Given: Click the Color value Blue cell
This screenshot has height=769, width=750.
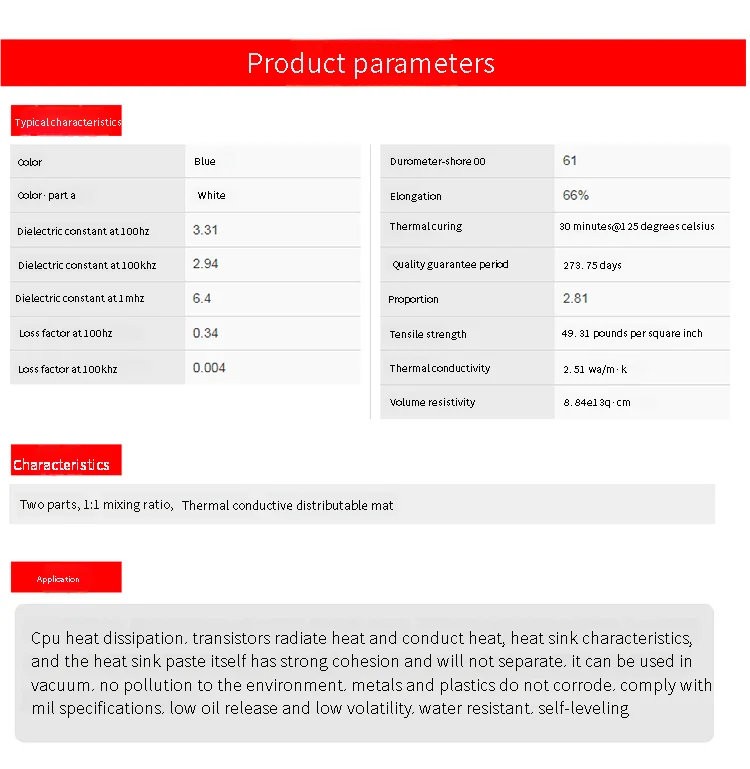Looking at the screenshot, I should coord(205,161).
